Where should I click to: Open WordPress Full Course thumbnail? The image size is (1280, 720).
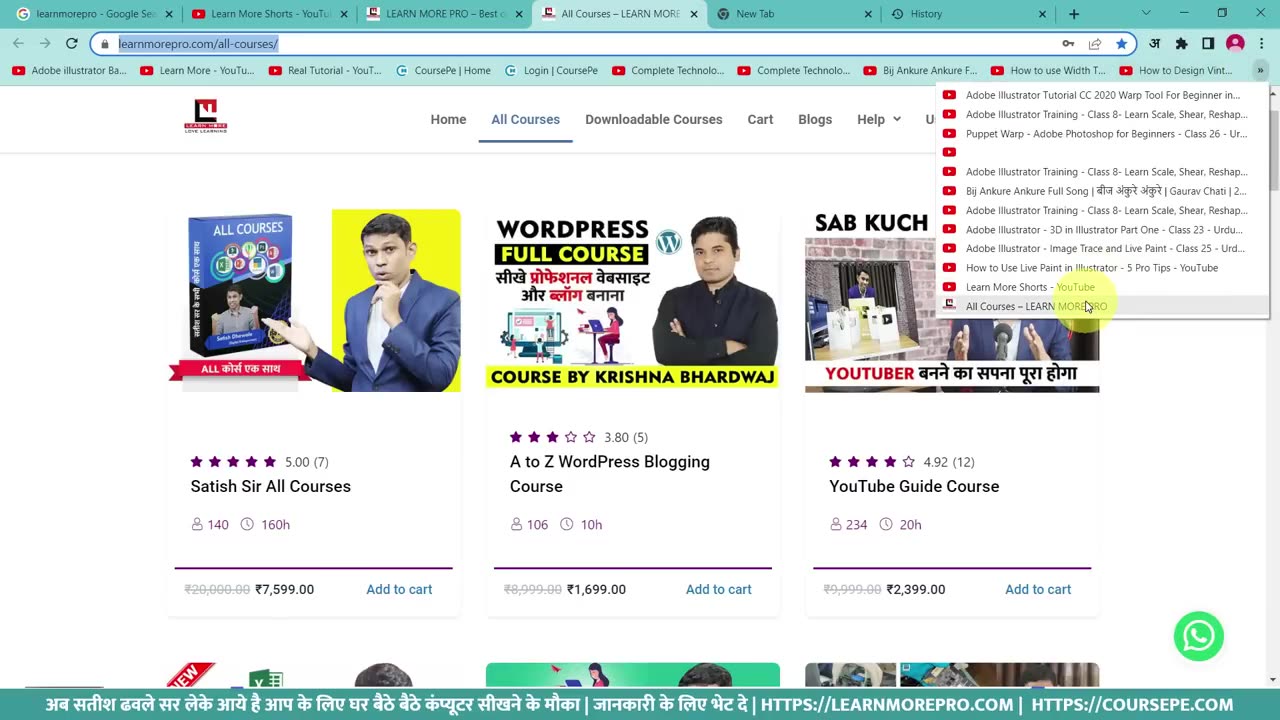coord(633,300)
